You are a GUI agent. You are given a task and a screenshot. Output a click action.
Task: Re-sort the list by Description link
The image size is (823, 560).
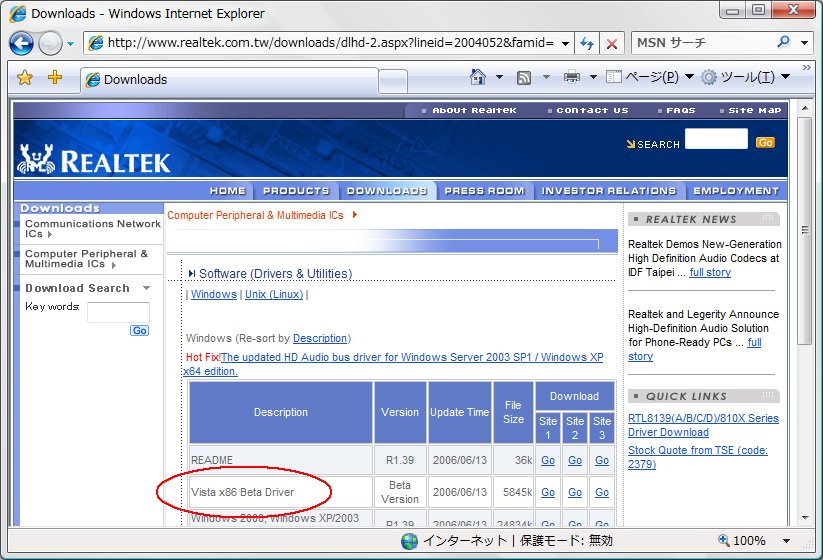click(320, 338)
